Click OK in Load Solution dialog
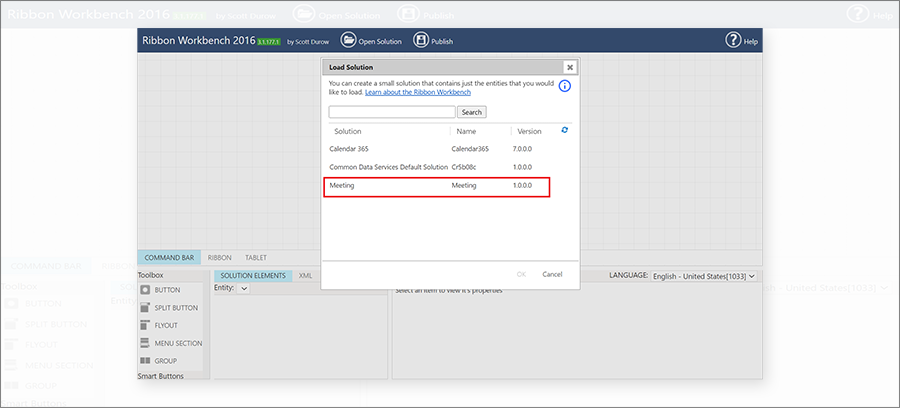This screenshot has height=408, width=900. [x=521, y=274]
